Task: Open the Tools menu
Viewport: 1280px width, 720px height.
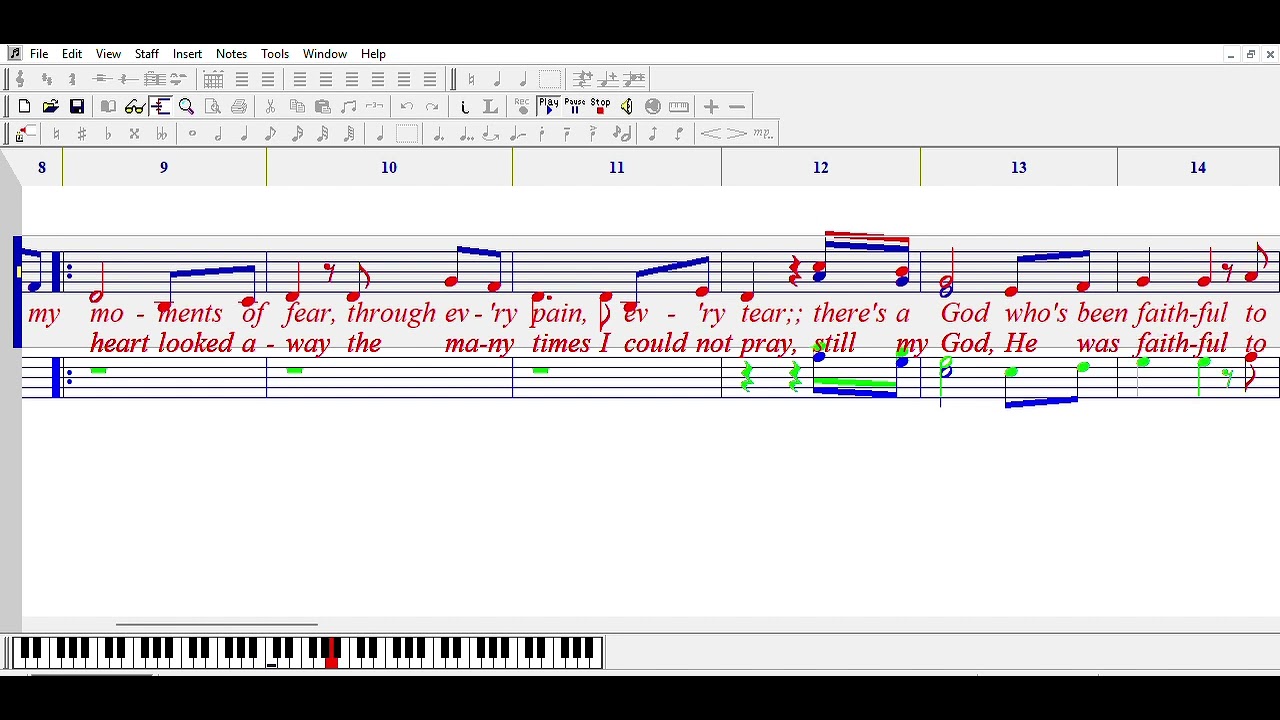Action: [275, 54]
